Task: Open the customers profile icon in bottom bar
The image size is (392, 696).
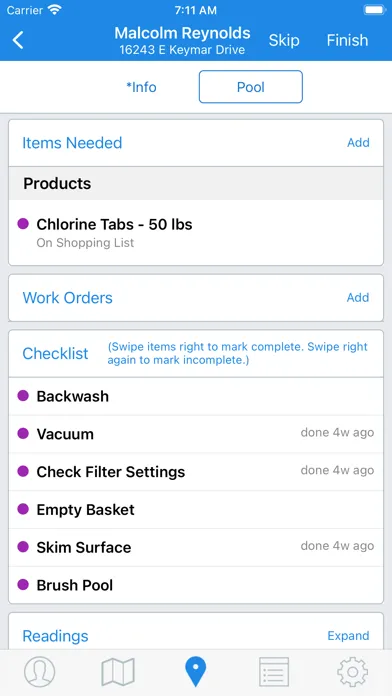Action: 40,672
